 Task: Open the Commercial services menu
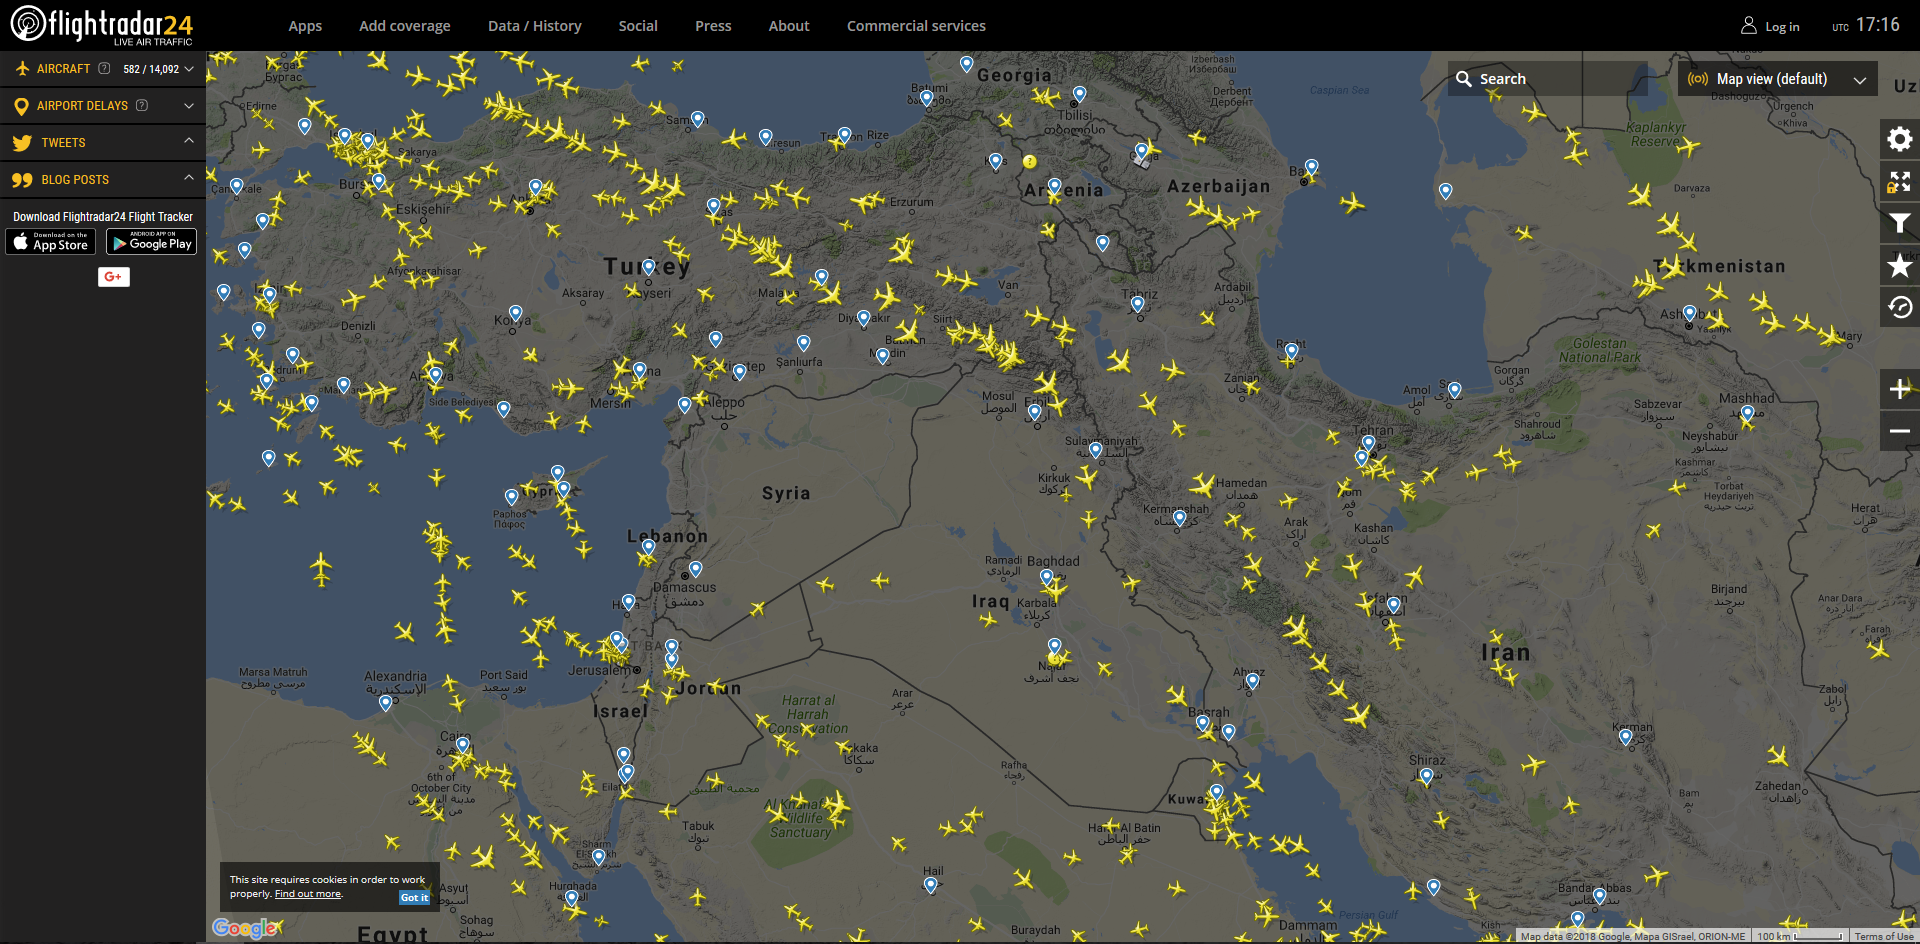point(916,26)
